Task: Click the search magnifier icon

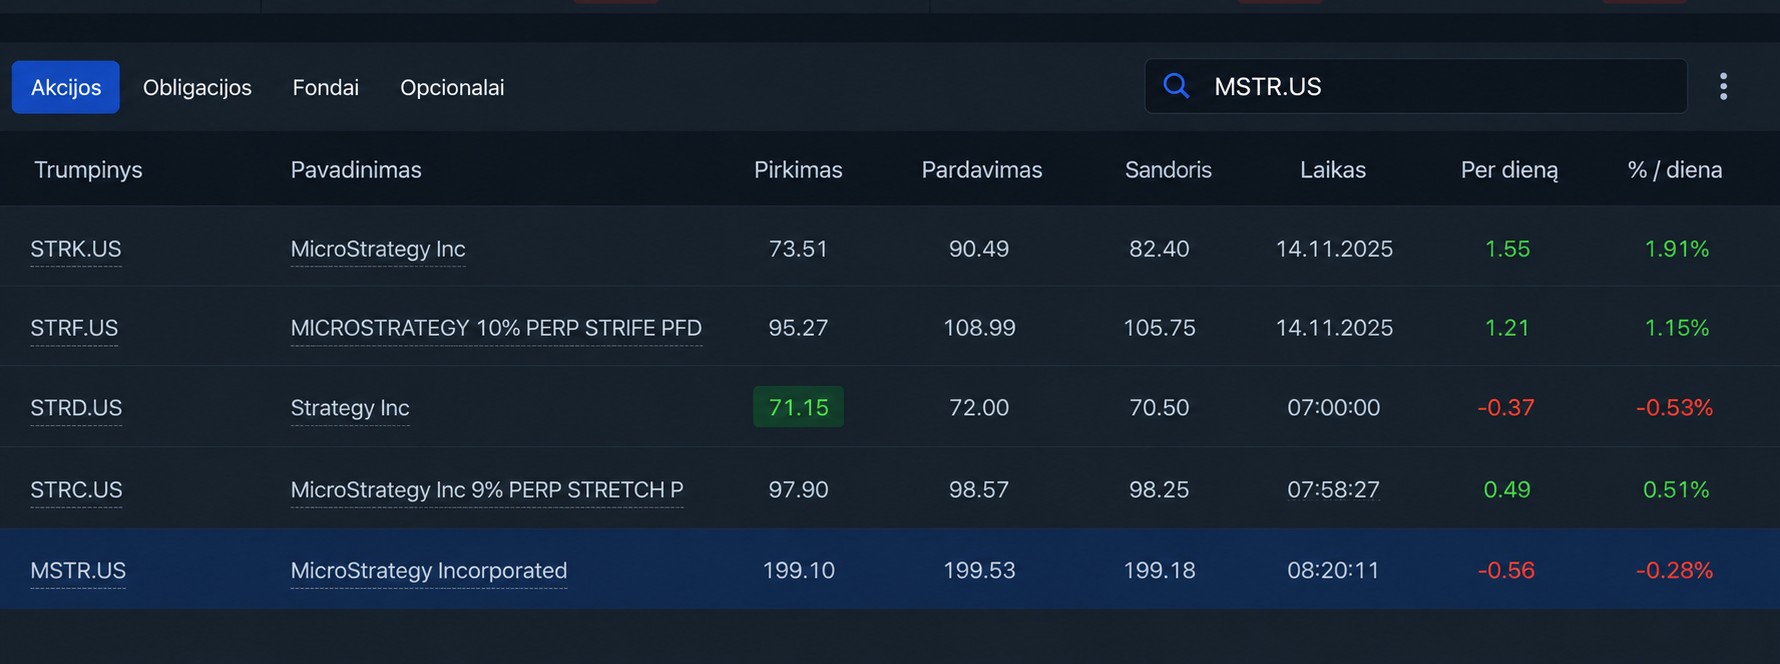Action: (1176, 86)
